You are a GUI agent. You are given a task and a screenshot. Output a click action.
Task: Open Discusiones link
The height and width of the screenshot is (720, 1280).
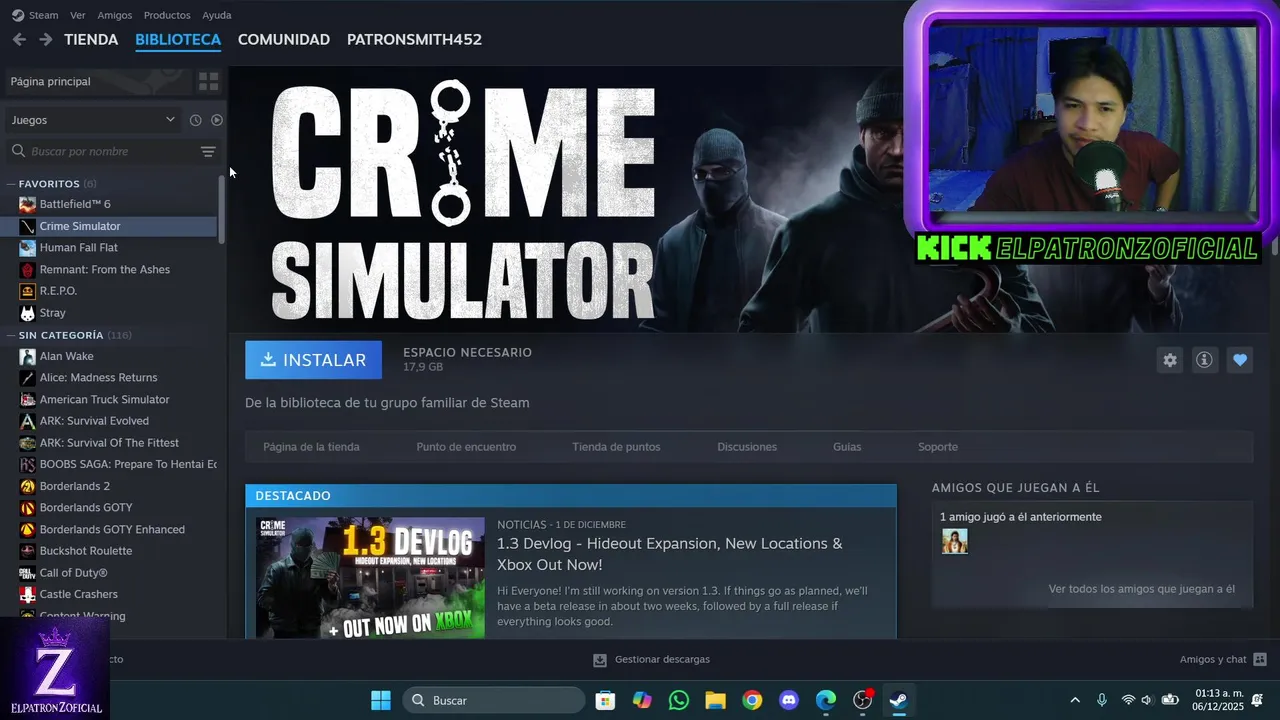coord(747,447)
